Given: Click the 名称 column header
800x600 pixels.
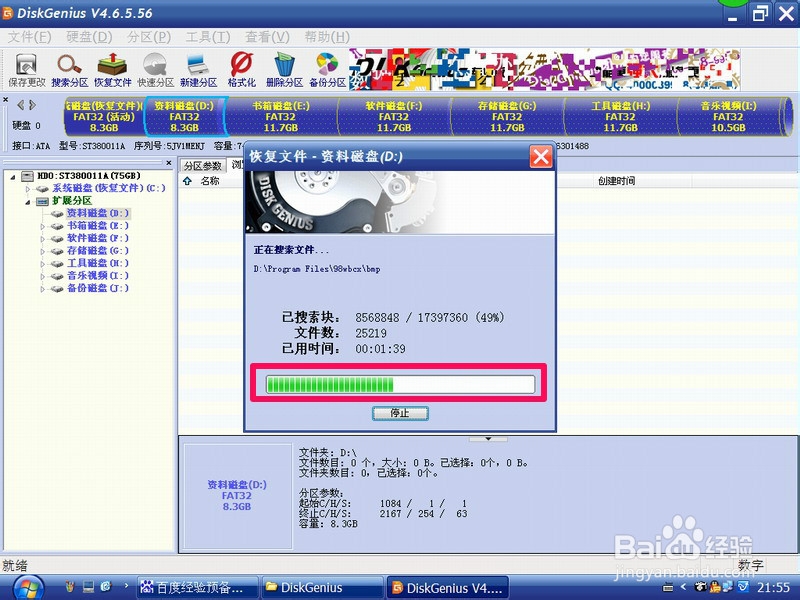Looking at the screenshot, I should (x=210, y=181).
